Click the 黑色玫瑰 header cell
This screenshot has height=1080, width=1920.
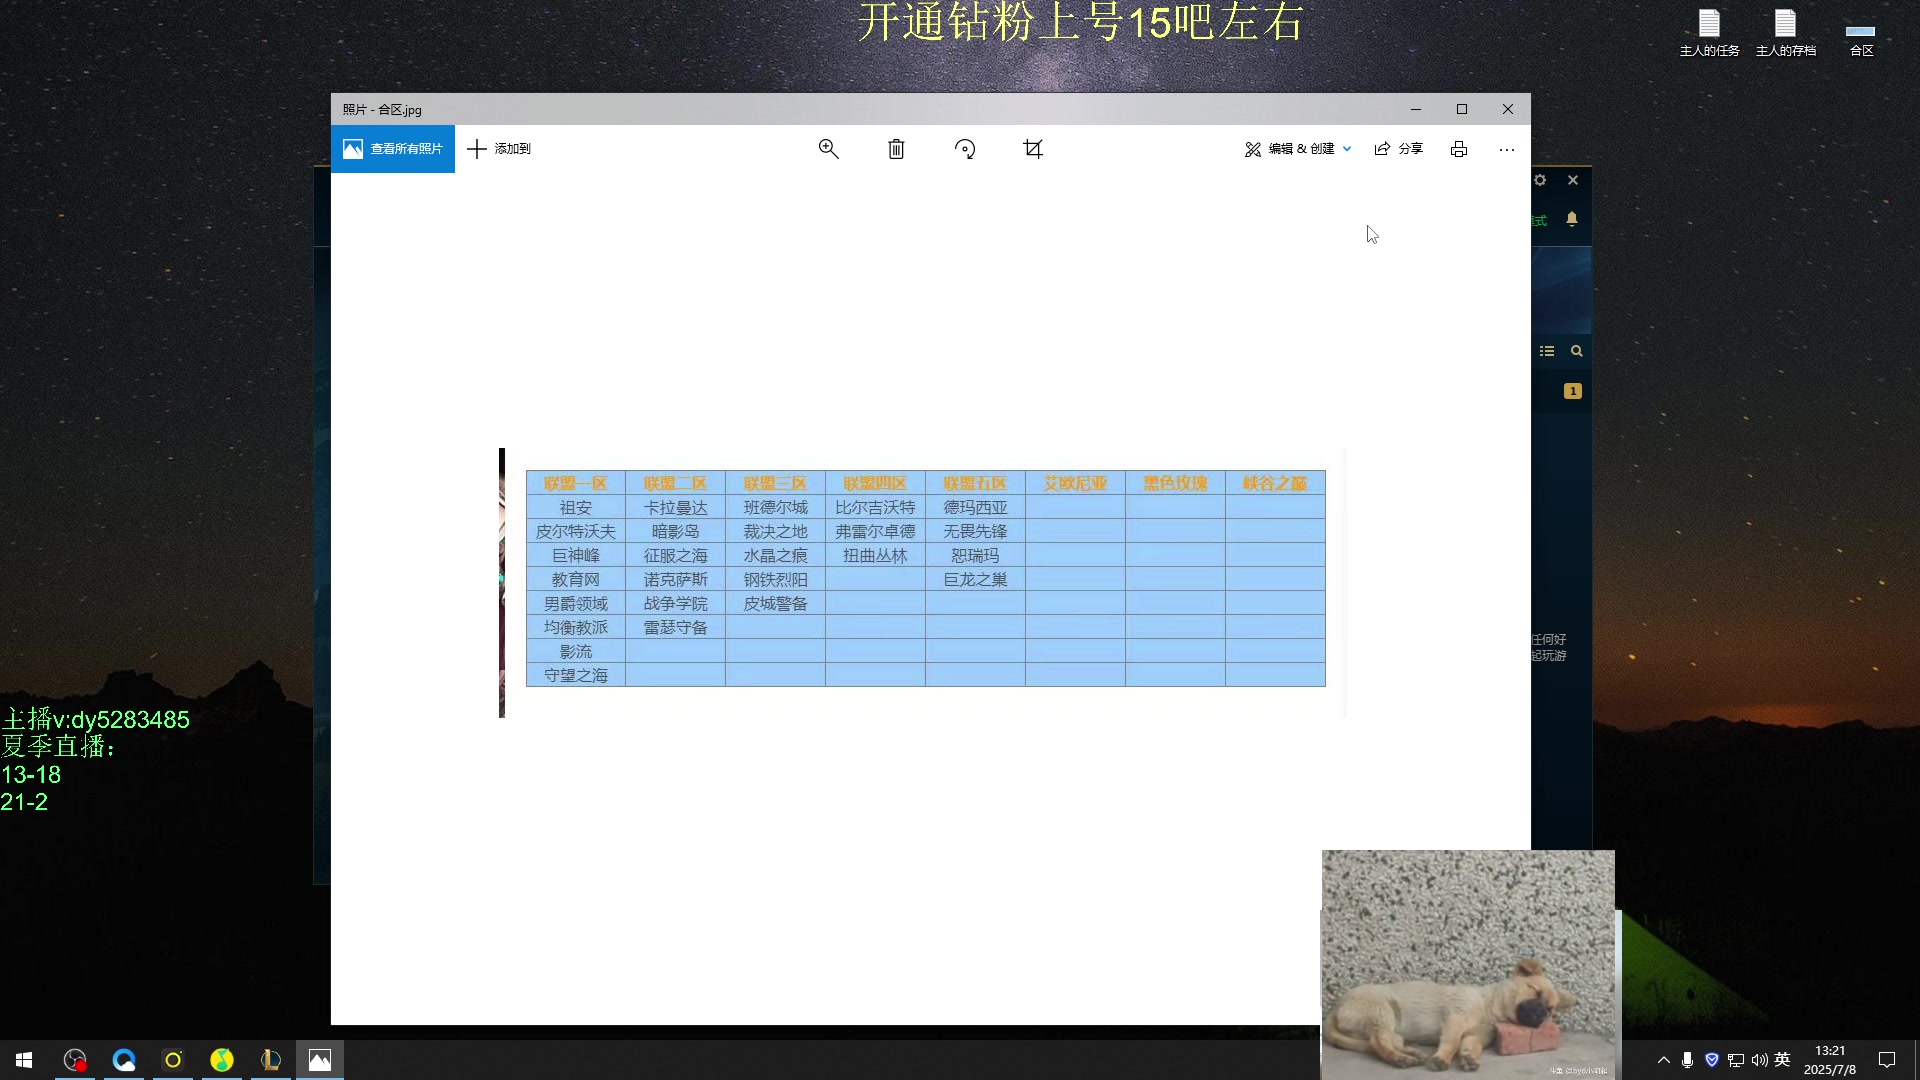(x=1176, y=483)
